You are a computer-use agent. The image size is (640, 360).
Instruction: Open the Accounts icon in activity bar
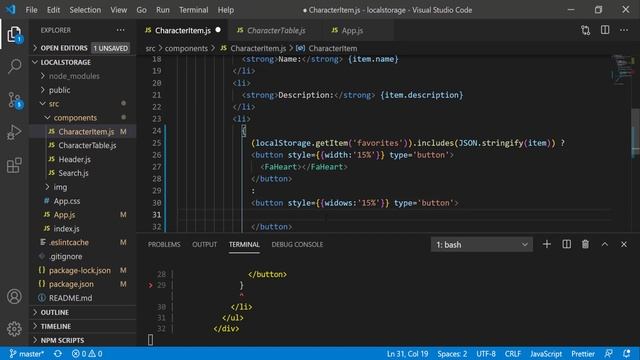pos(14,296)
